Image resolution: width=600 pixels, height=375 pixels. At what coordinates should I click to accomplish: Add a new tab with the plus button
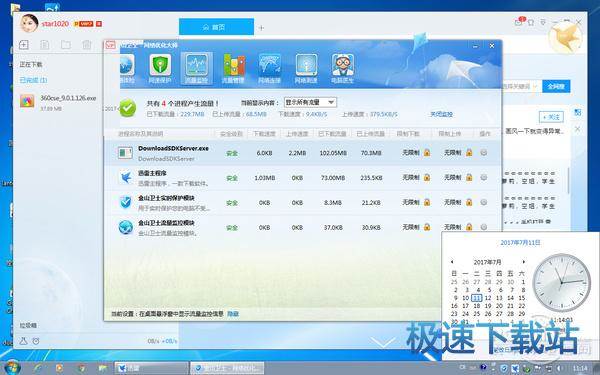coord(261,28)
